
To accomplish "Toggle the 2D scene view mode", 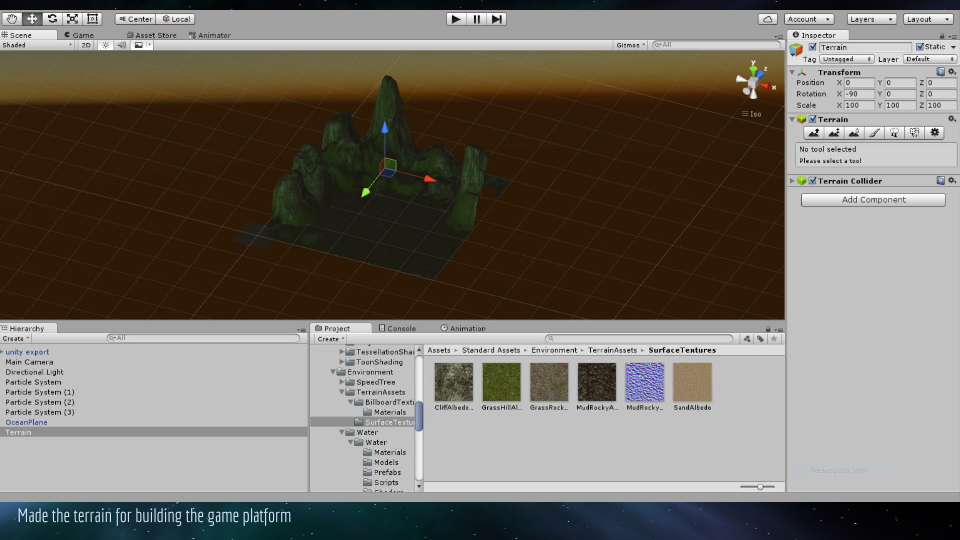I will (x=86, y=45).
